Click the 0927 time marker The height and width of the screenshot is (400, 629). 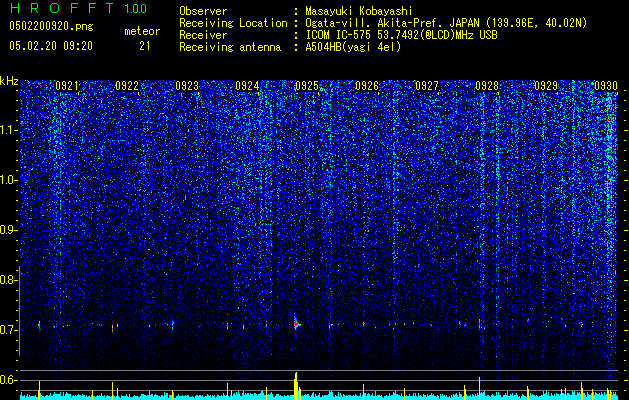coord(427,86)
